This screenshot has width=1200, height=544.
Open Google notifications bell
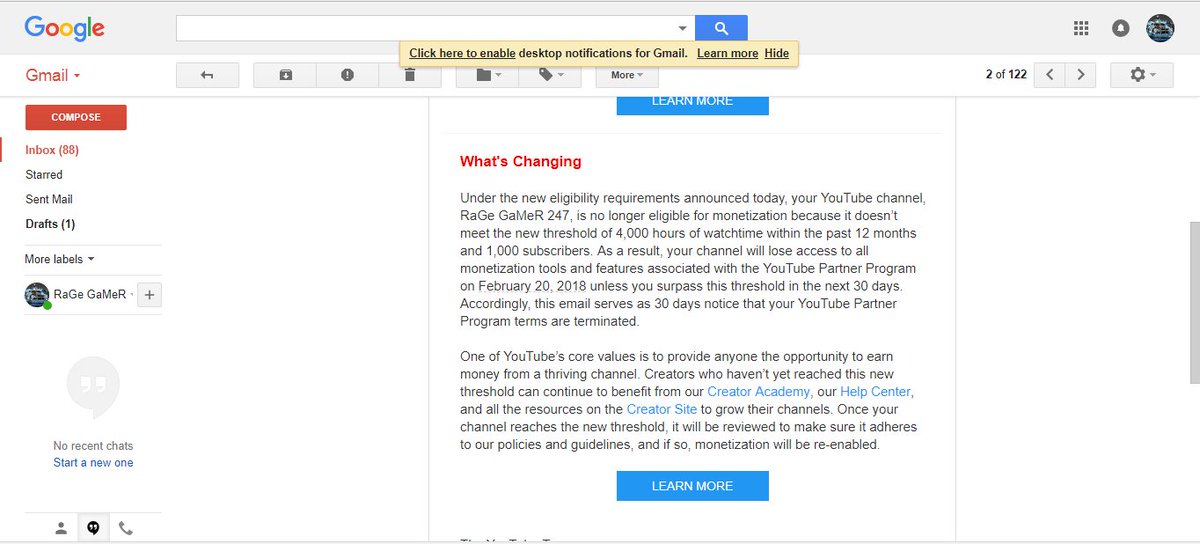1121,29
